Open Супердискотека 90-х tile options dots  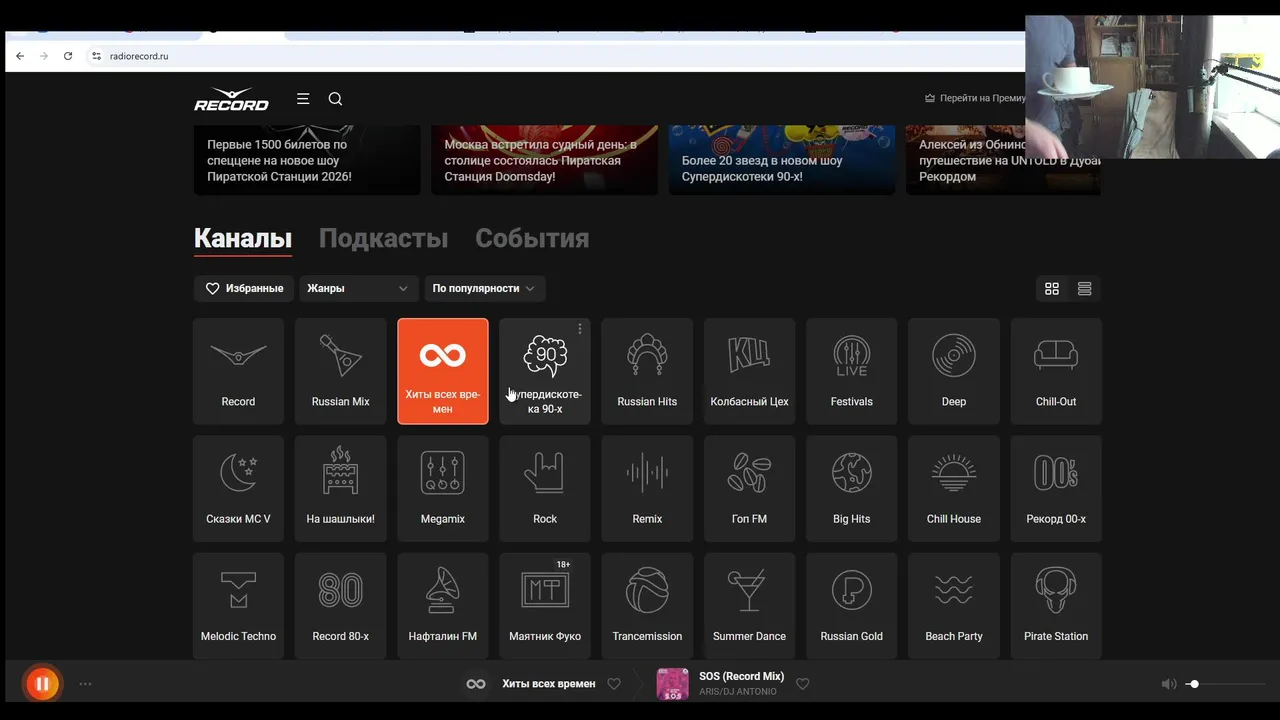[x=580, y=329]
